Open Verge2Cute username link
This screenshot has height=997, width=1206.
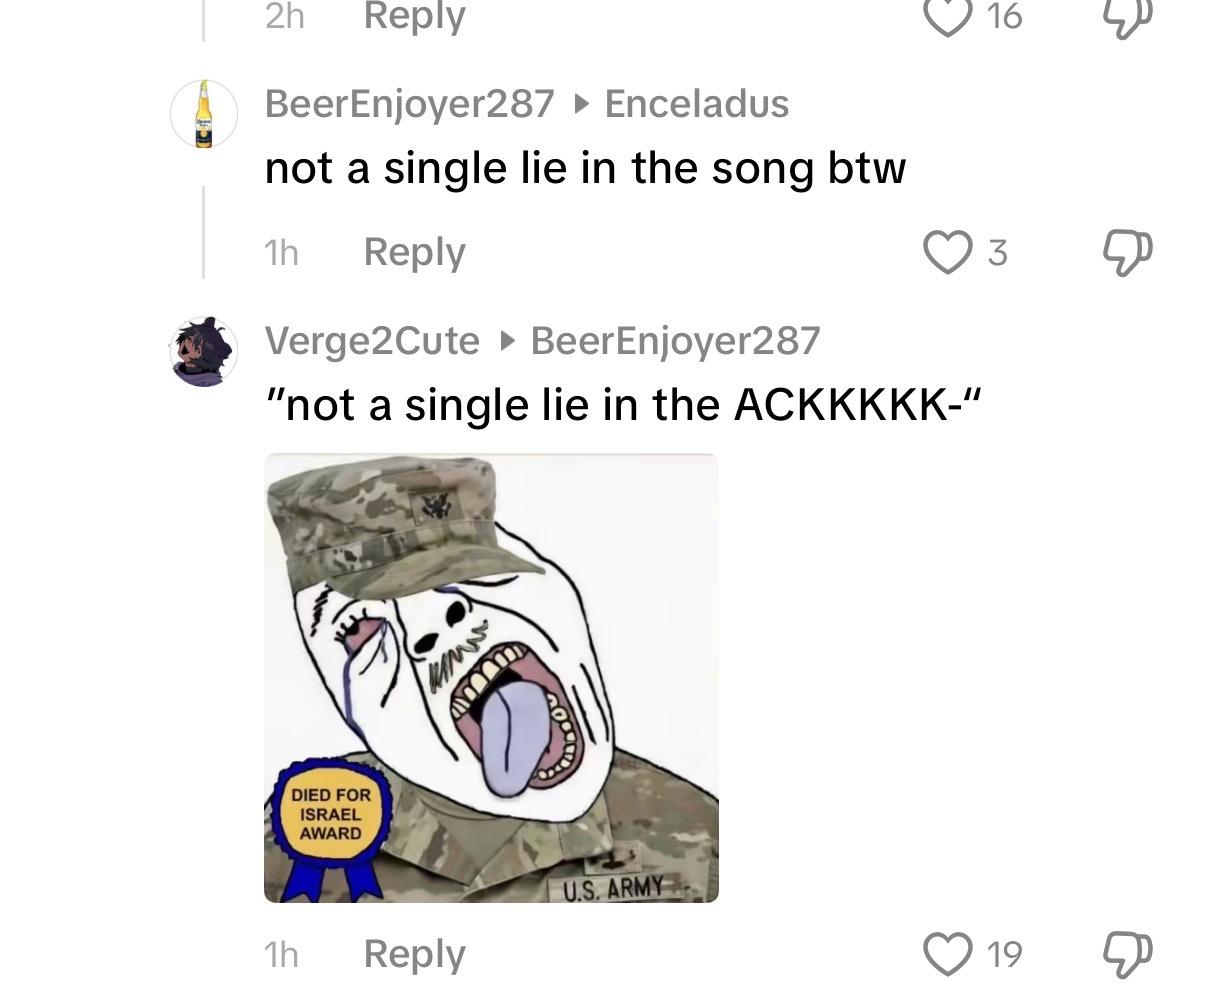point(372,341)
